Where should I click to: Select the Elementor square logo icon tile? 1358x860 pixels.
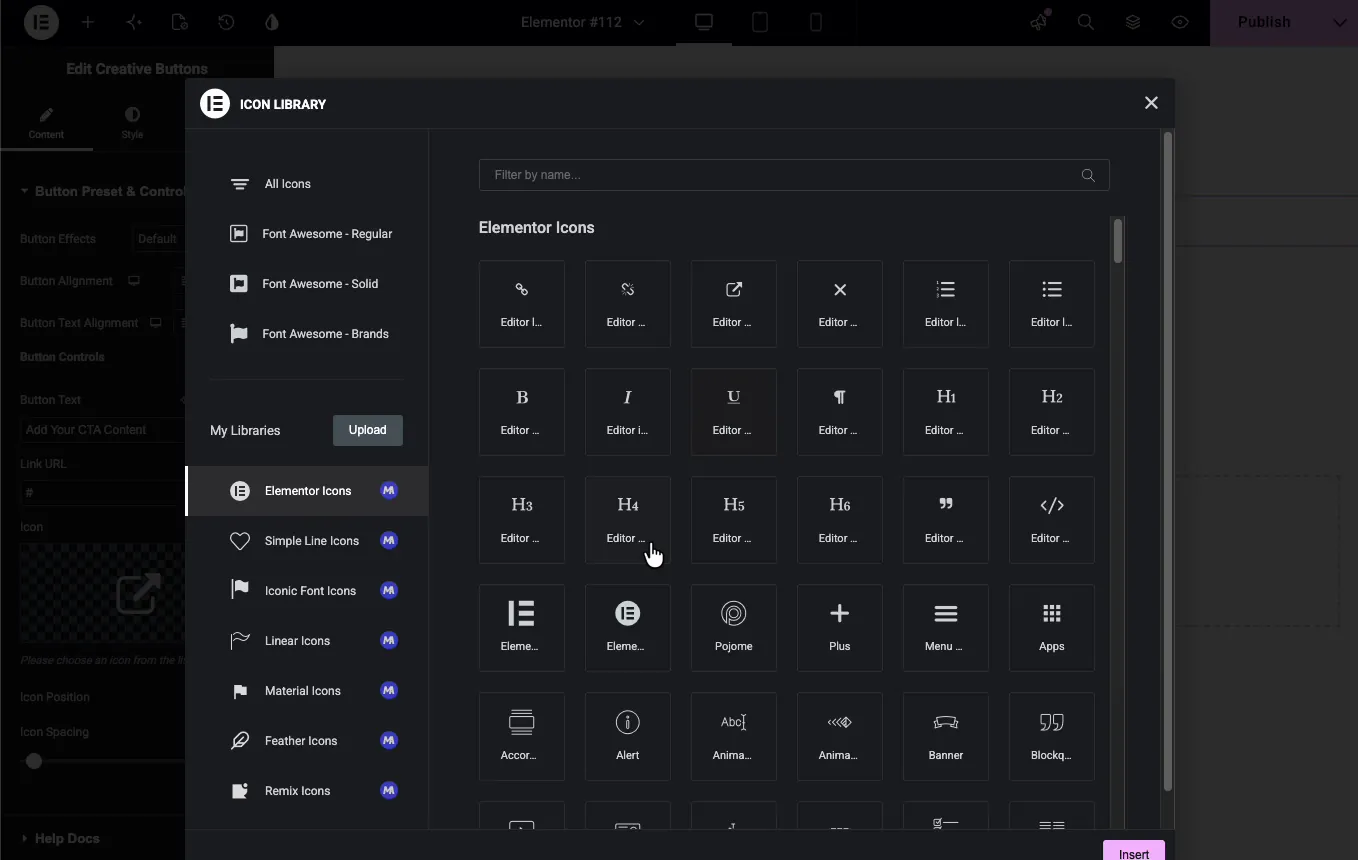522,628
